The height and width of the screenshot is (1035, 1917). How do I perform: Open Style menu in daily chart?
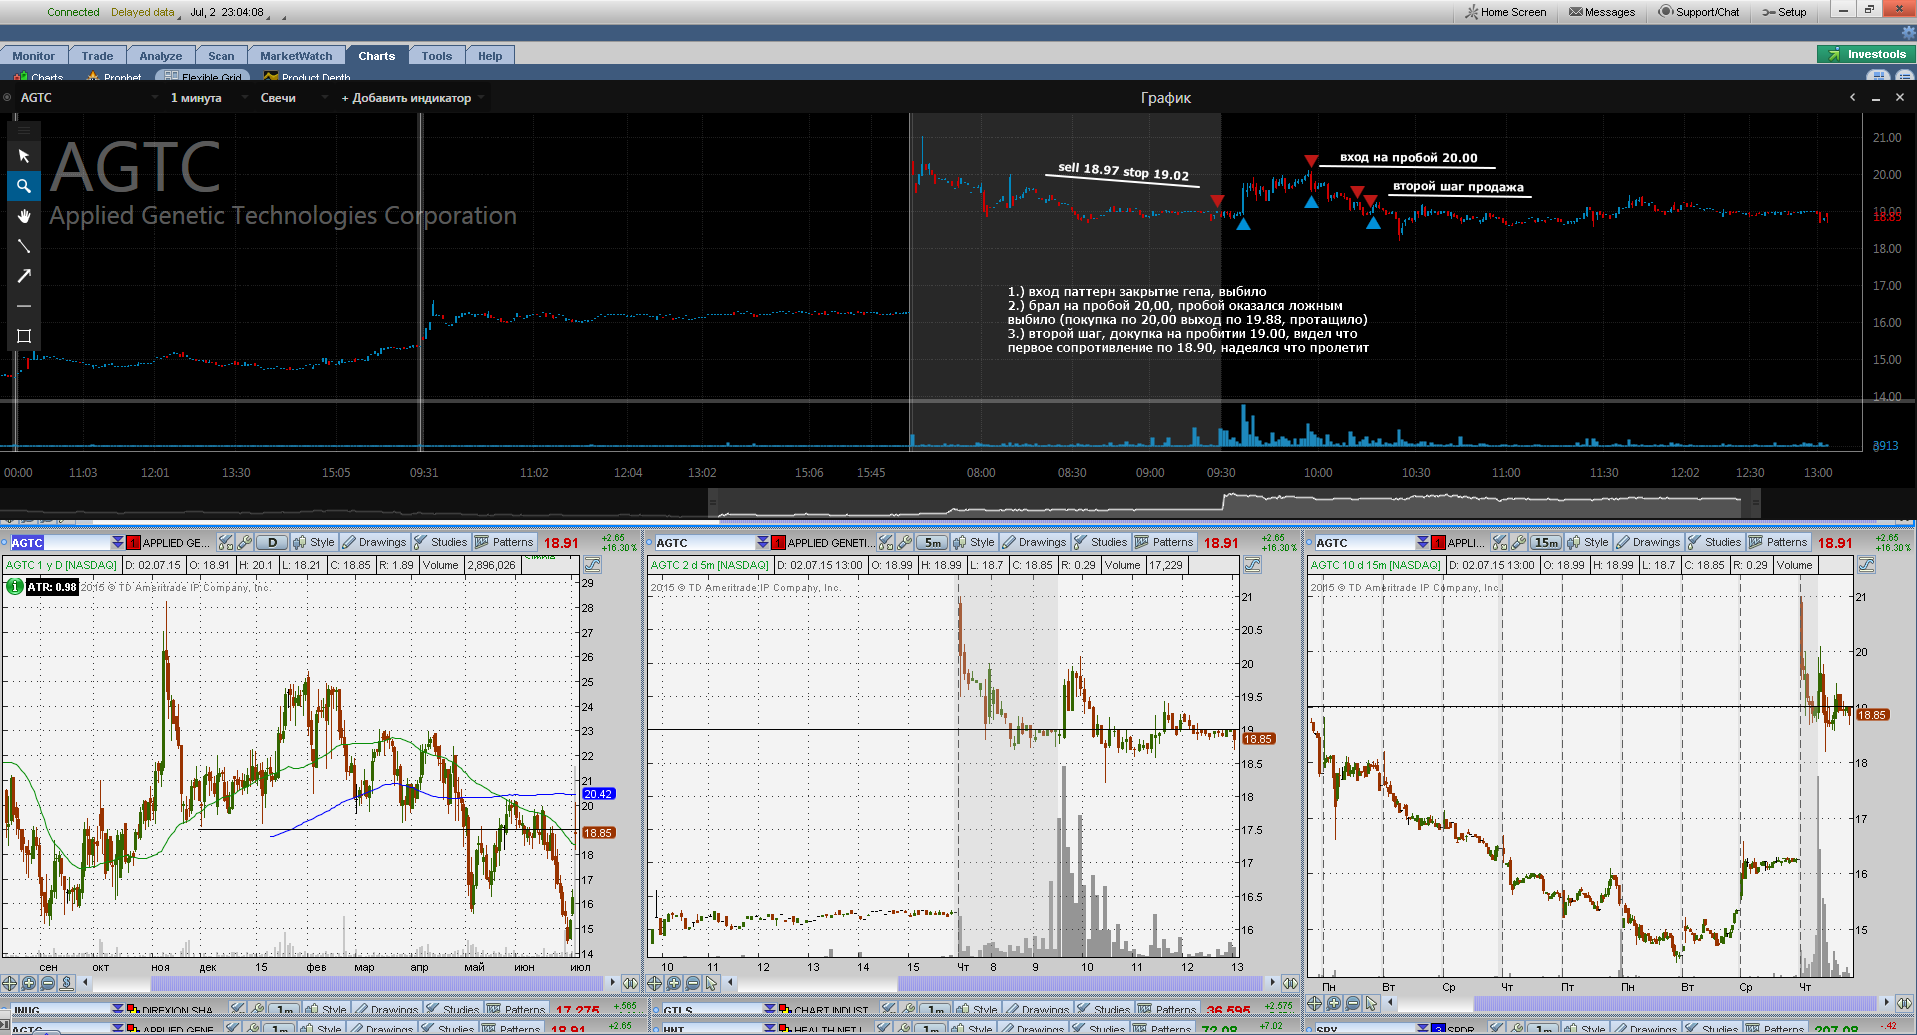pyautogui.click(x=313, y=542)
